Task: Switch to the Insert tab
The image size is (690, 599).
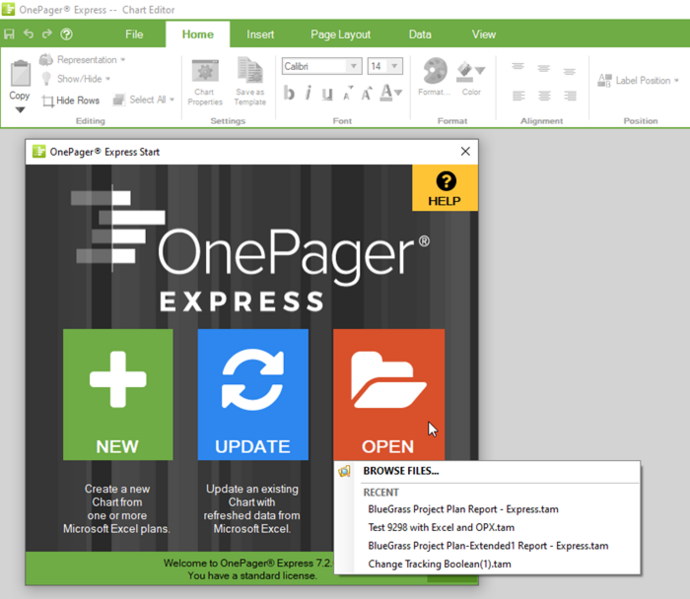Action: 260,34
